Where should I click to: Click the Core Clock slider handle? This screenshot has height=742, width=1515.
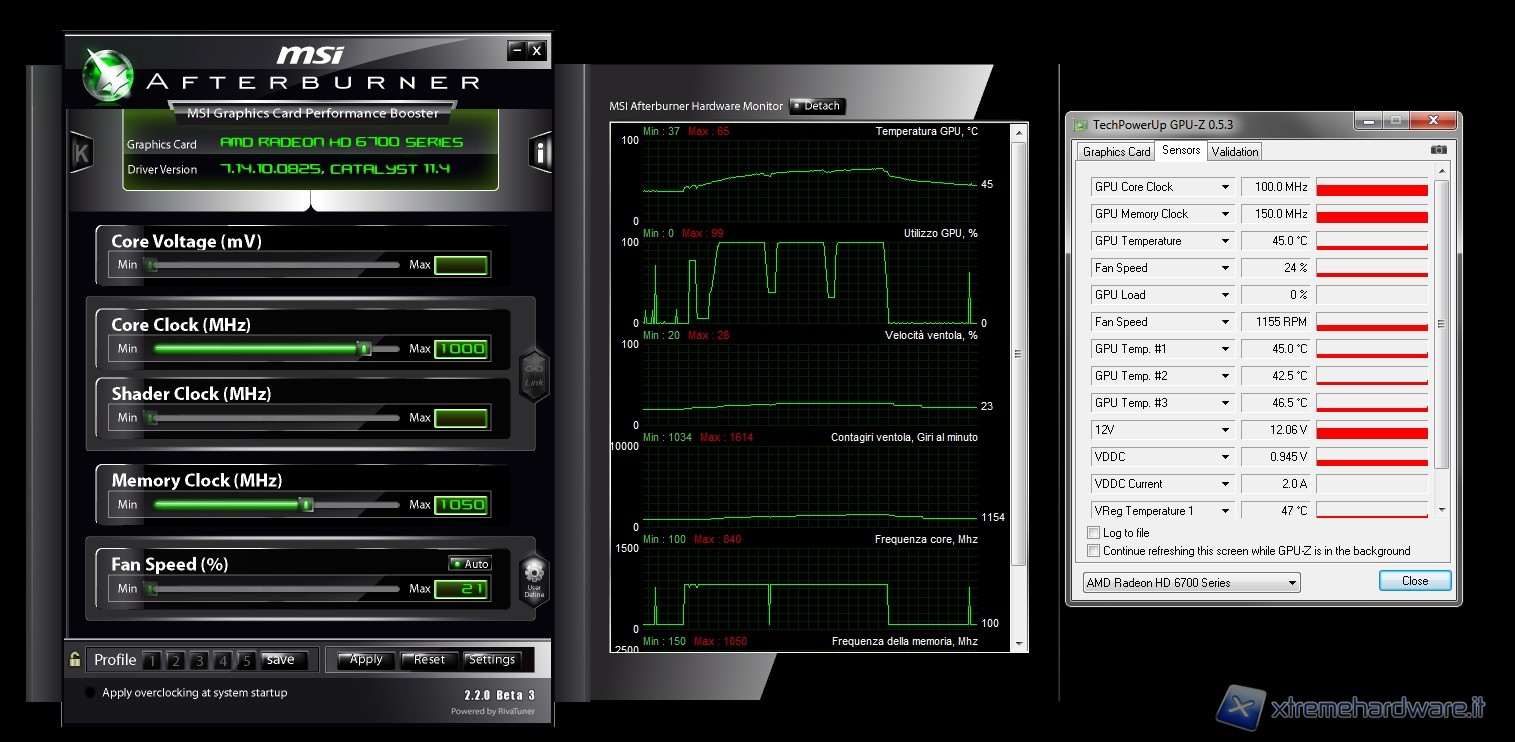[365, 348]
